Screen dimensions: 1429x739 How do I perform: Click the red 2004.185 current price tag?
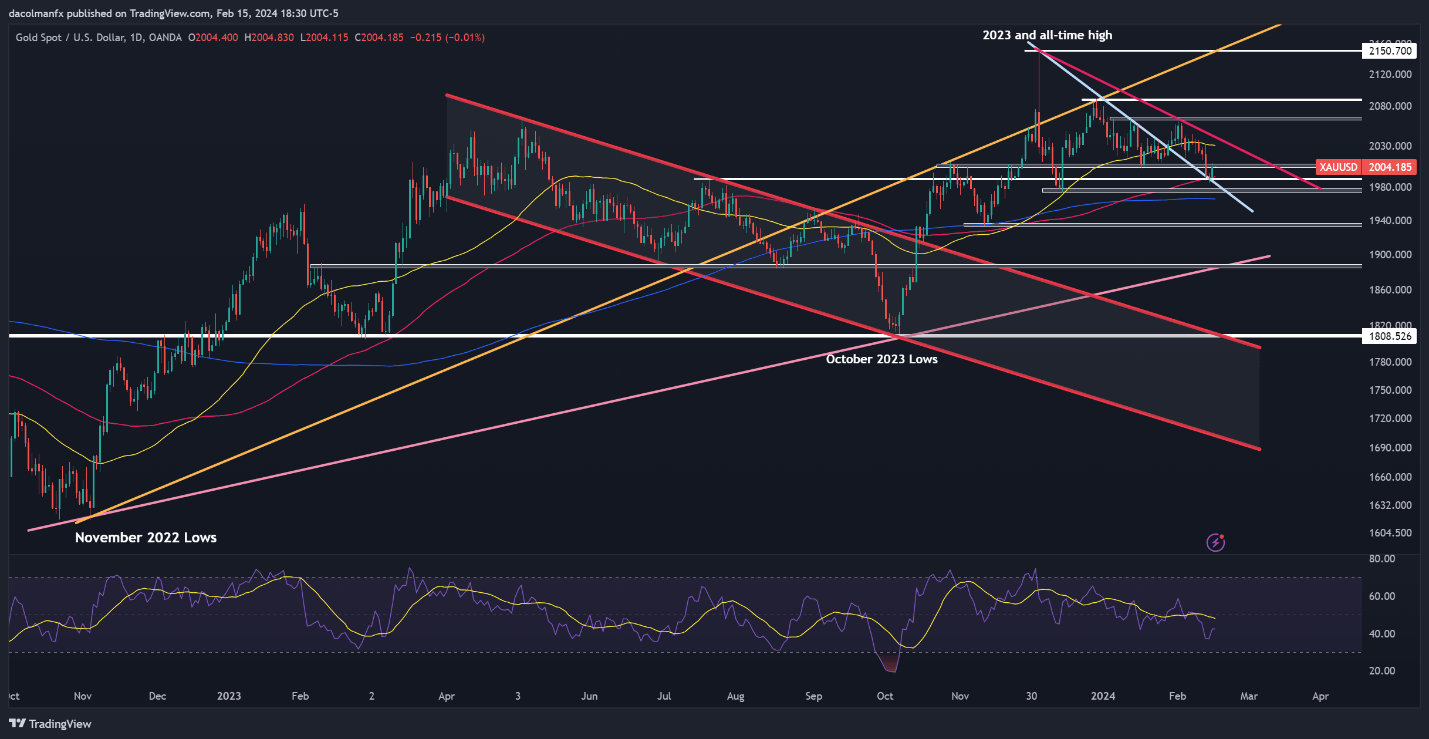click(1389, 167)
